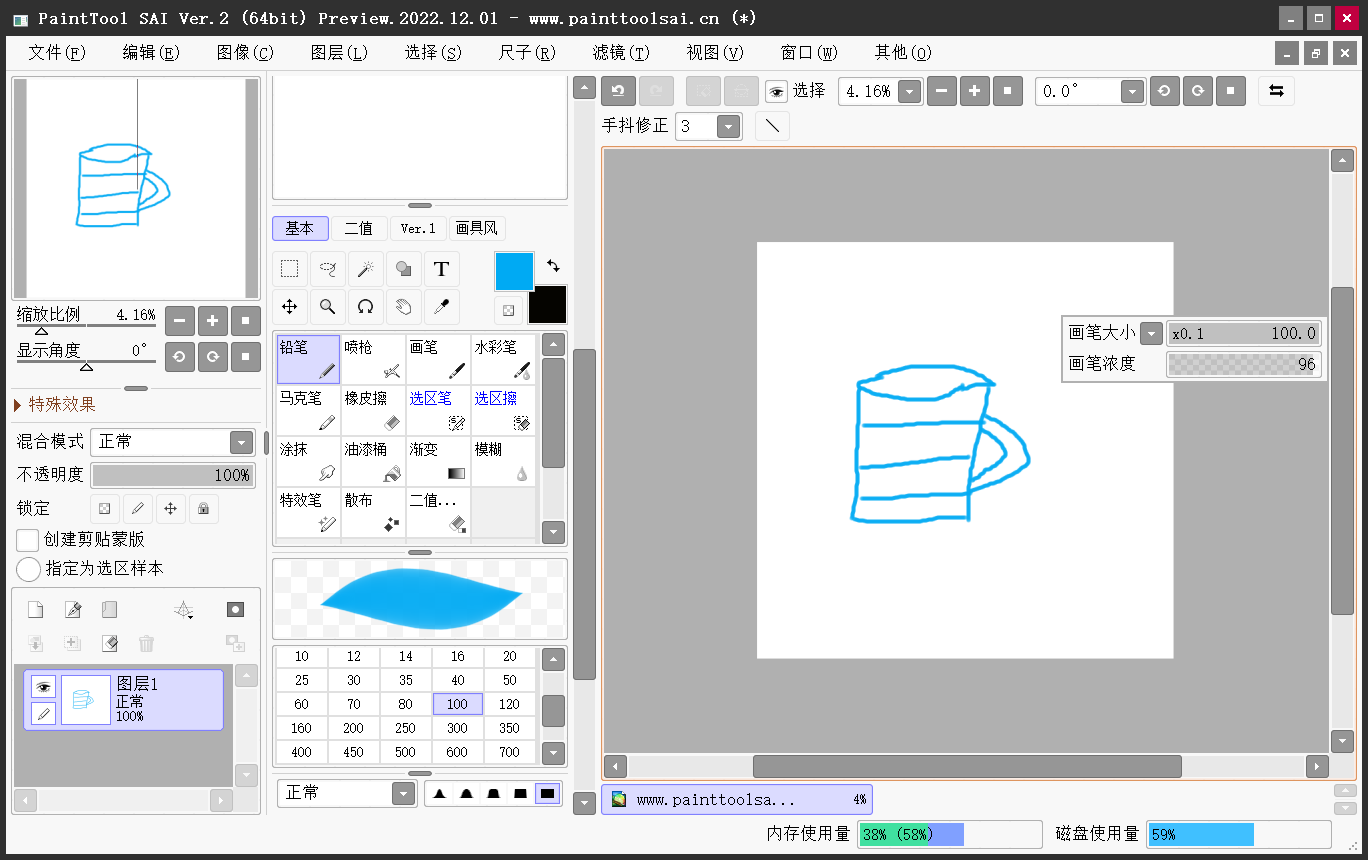Zoom out canvas with toolbar minus button

(x=942, y=91)
